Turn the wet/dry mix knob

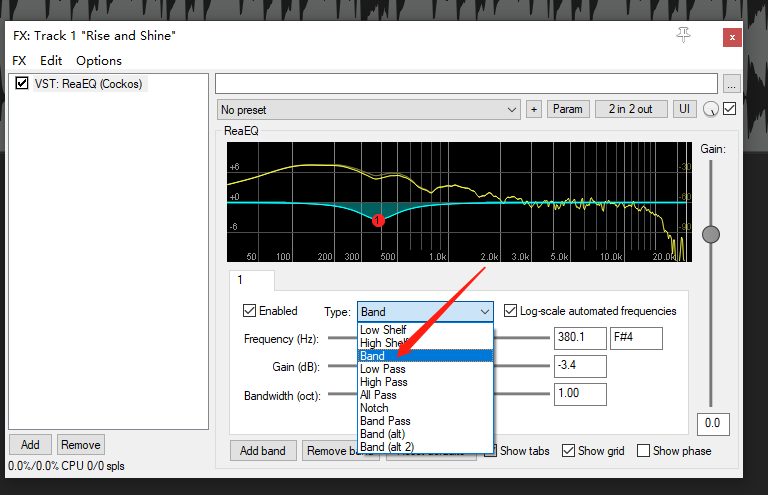pyautogui.click(x=710, y=109)
